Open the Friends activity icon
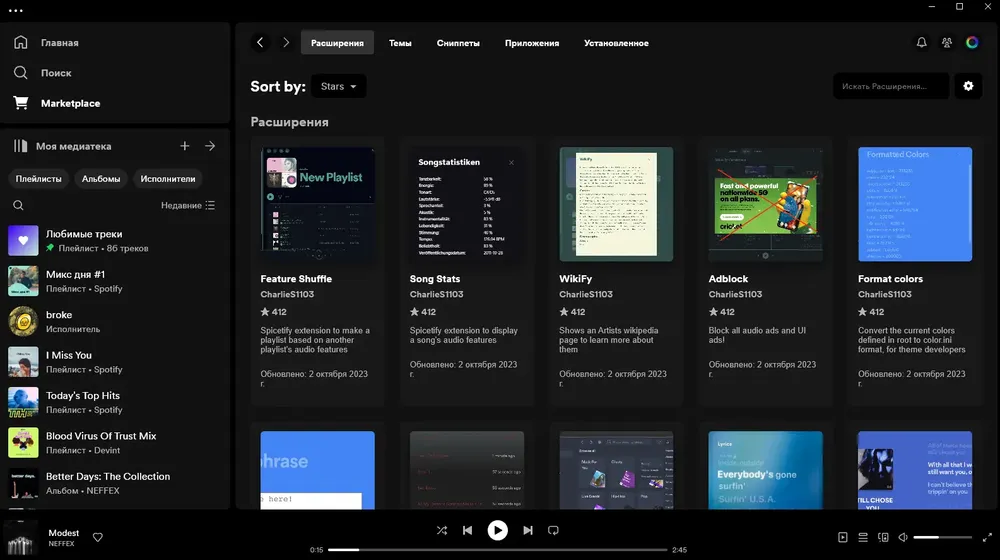 [947, 43]
